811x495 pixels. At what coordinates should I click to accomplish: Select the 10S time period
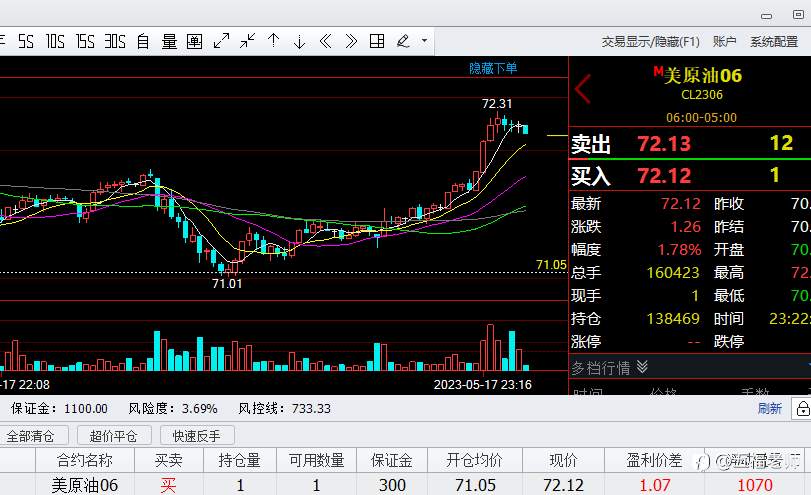(55, 41)
